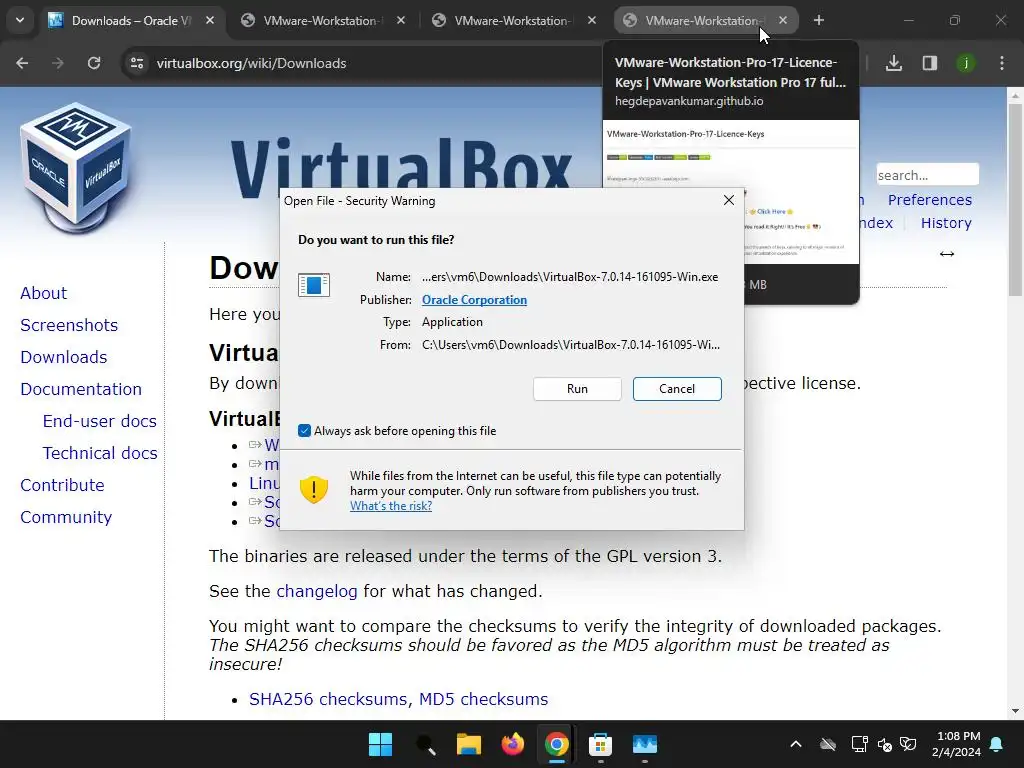Open Chrome three-dot menu
Screen dimensions: 1024x768
(1002, 63)
